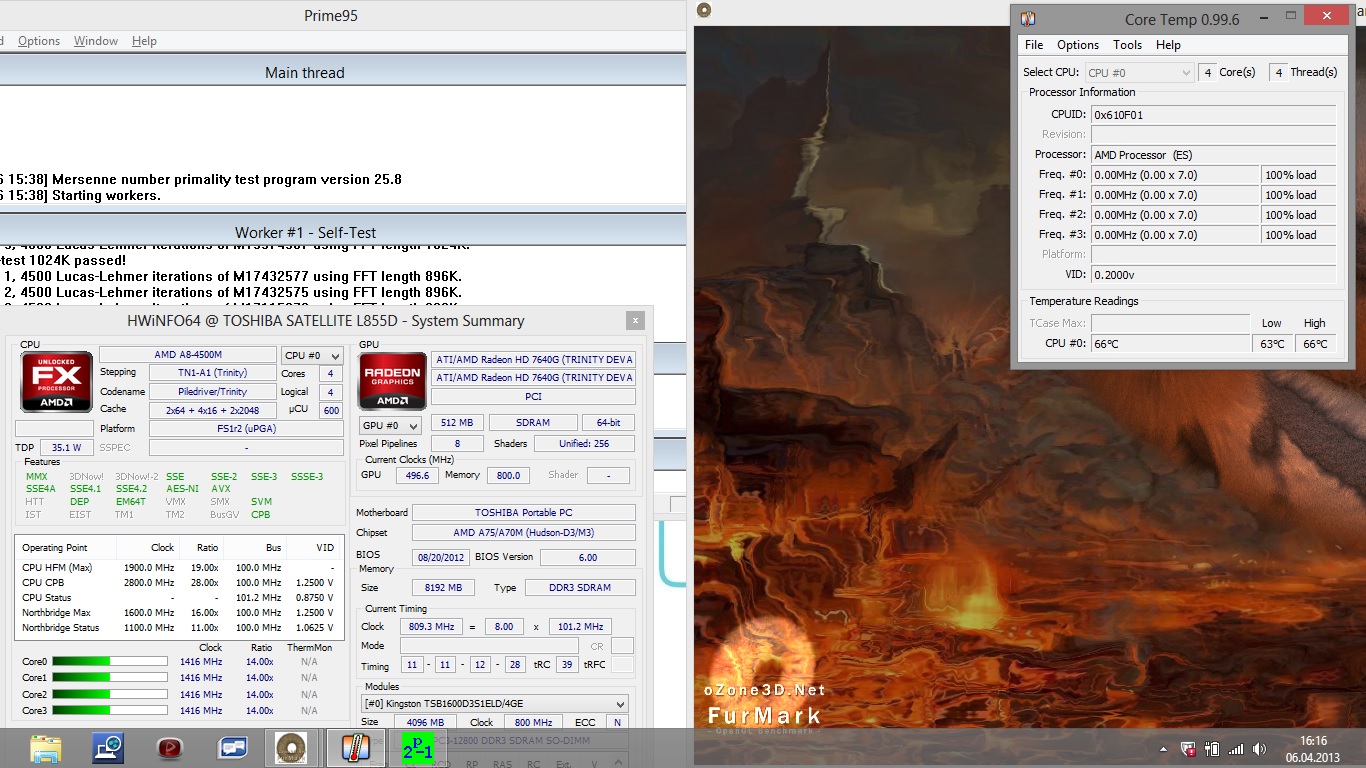Click the memory type 'DDR3 SDRAM'

tap(580, 588)
